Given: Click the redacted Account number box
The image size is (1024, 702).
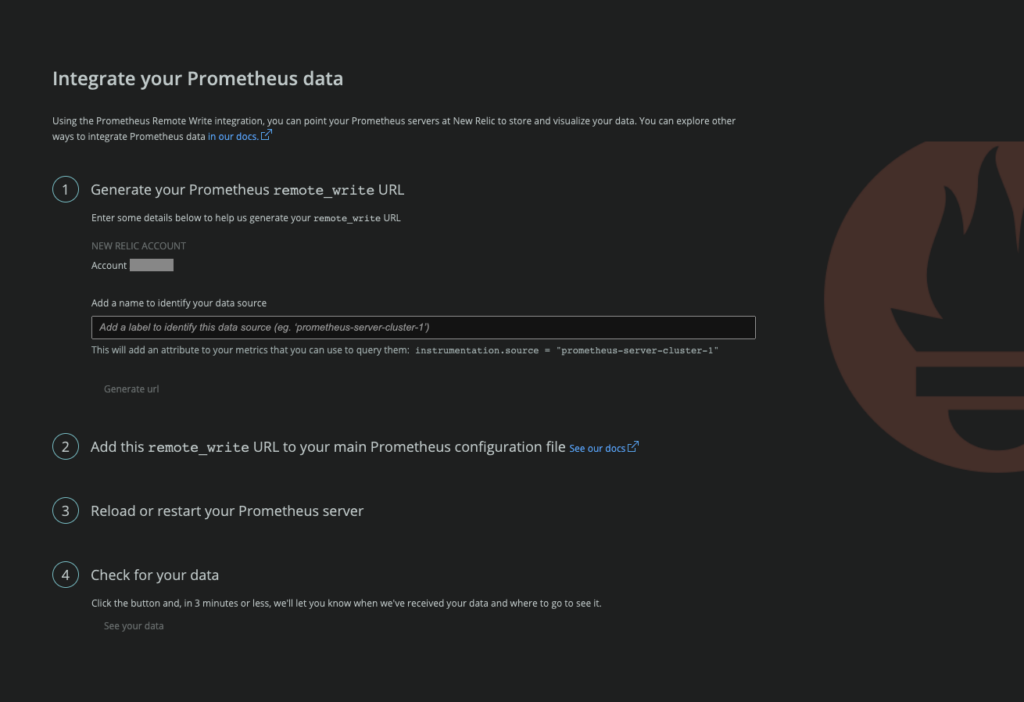Looking at the screenshot, I should click(152, 265).
